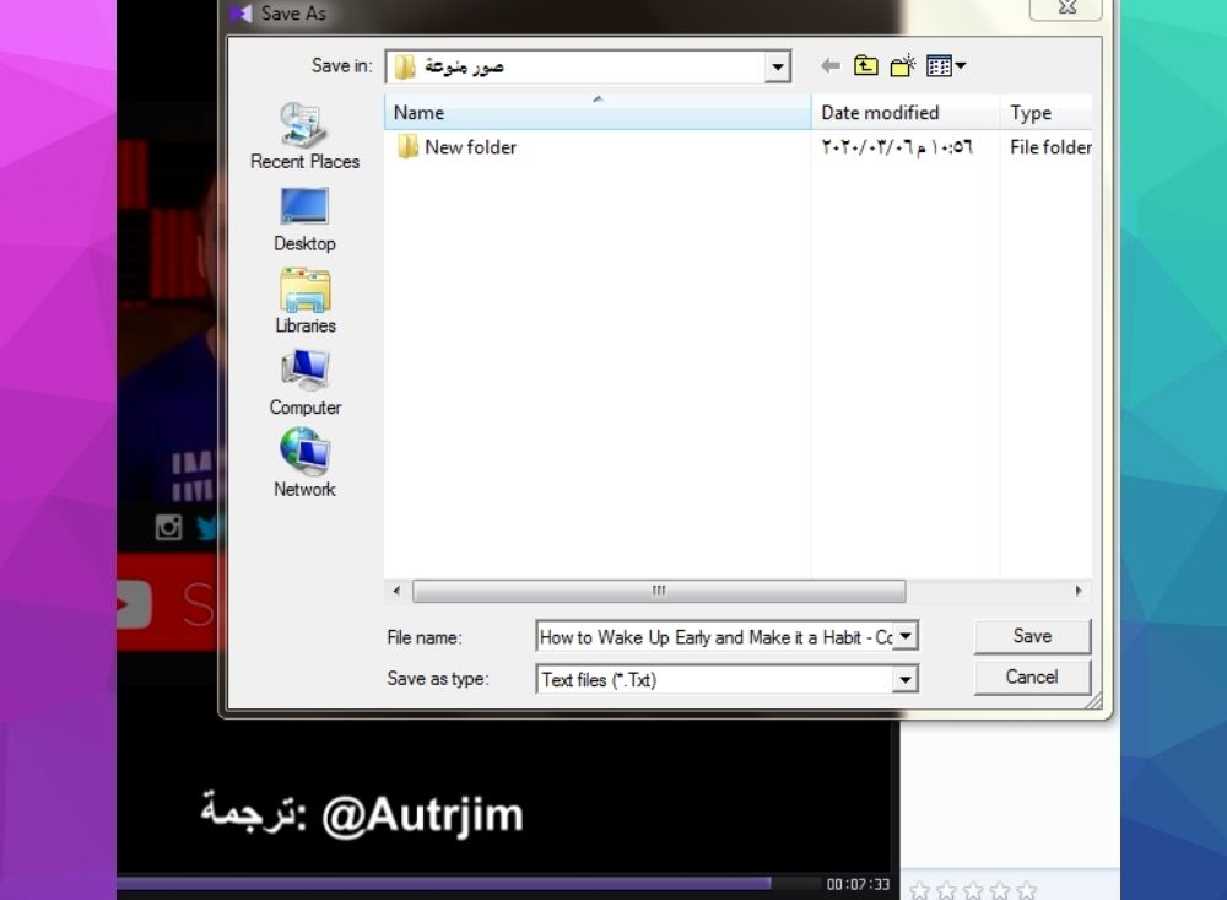Viewport: 1227px width, 900px height.
Task: Click the File folder type cell
Action: click(x=1050, y=147)
